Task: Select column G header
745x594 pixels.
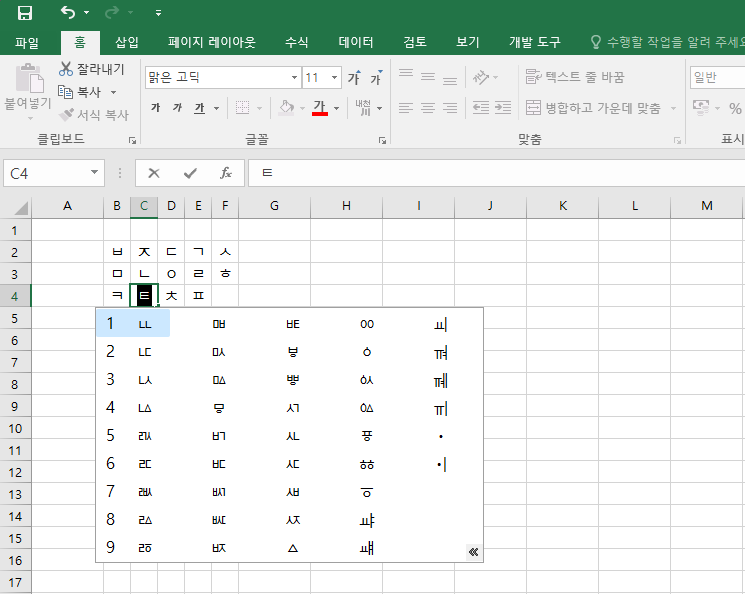Action: pyautogui.click(x=274, y=206)
